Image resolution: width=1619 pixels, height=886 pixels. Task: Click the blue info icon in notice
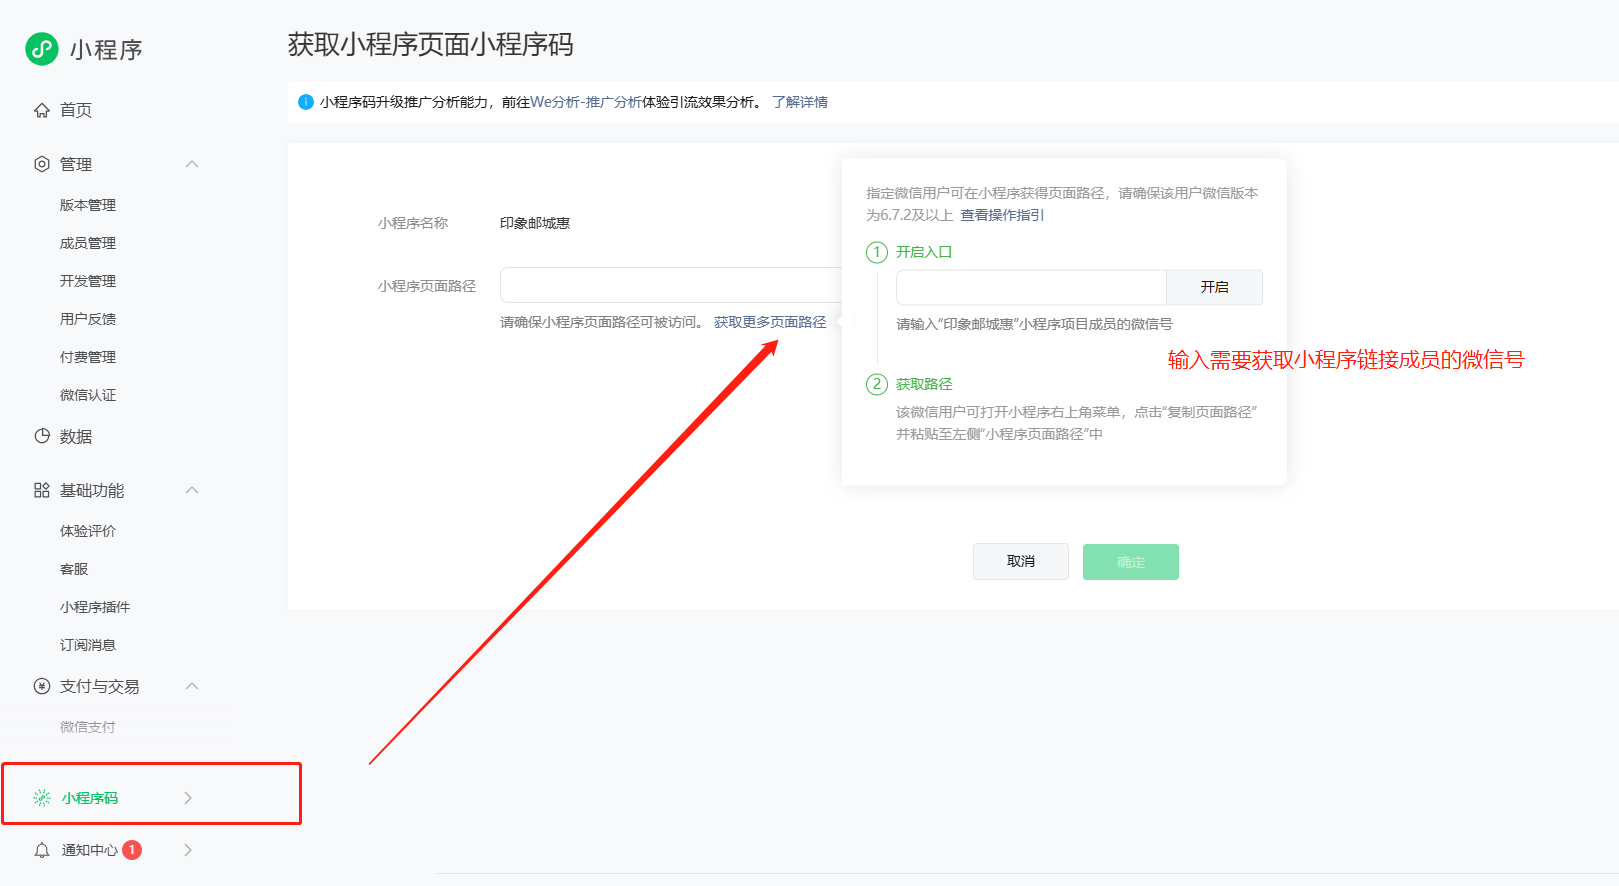pos(306,102)
